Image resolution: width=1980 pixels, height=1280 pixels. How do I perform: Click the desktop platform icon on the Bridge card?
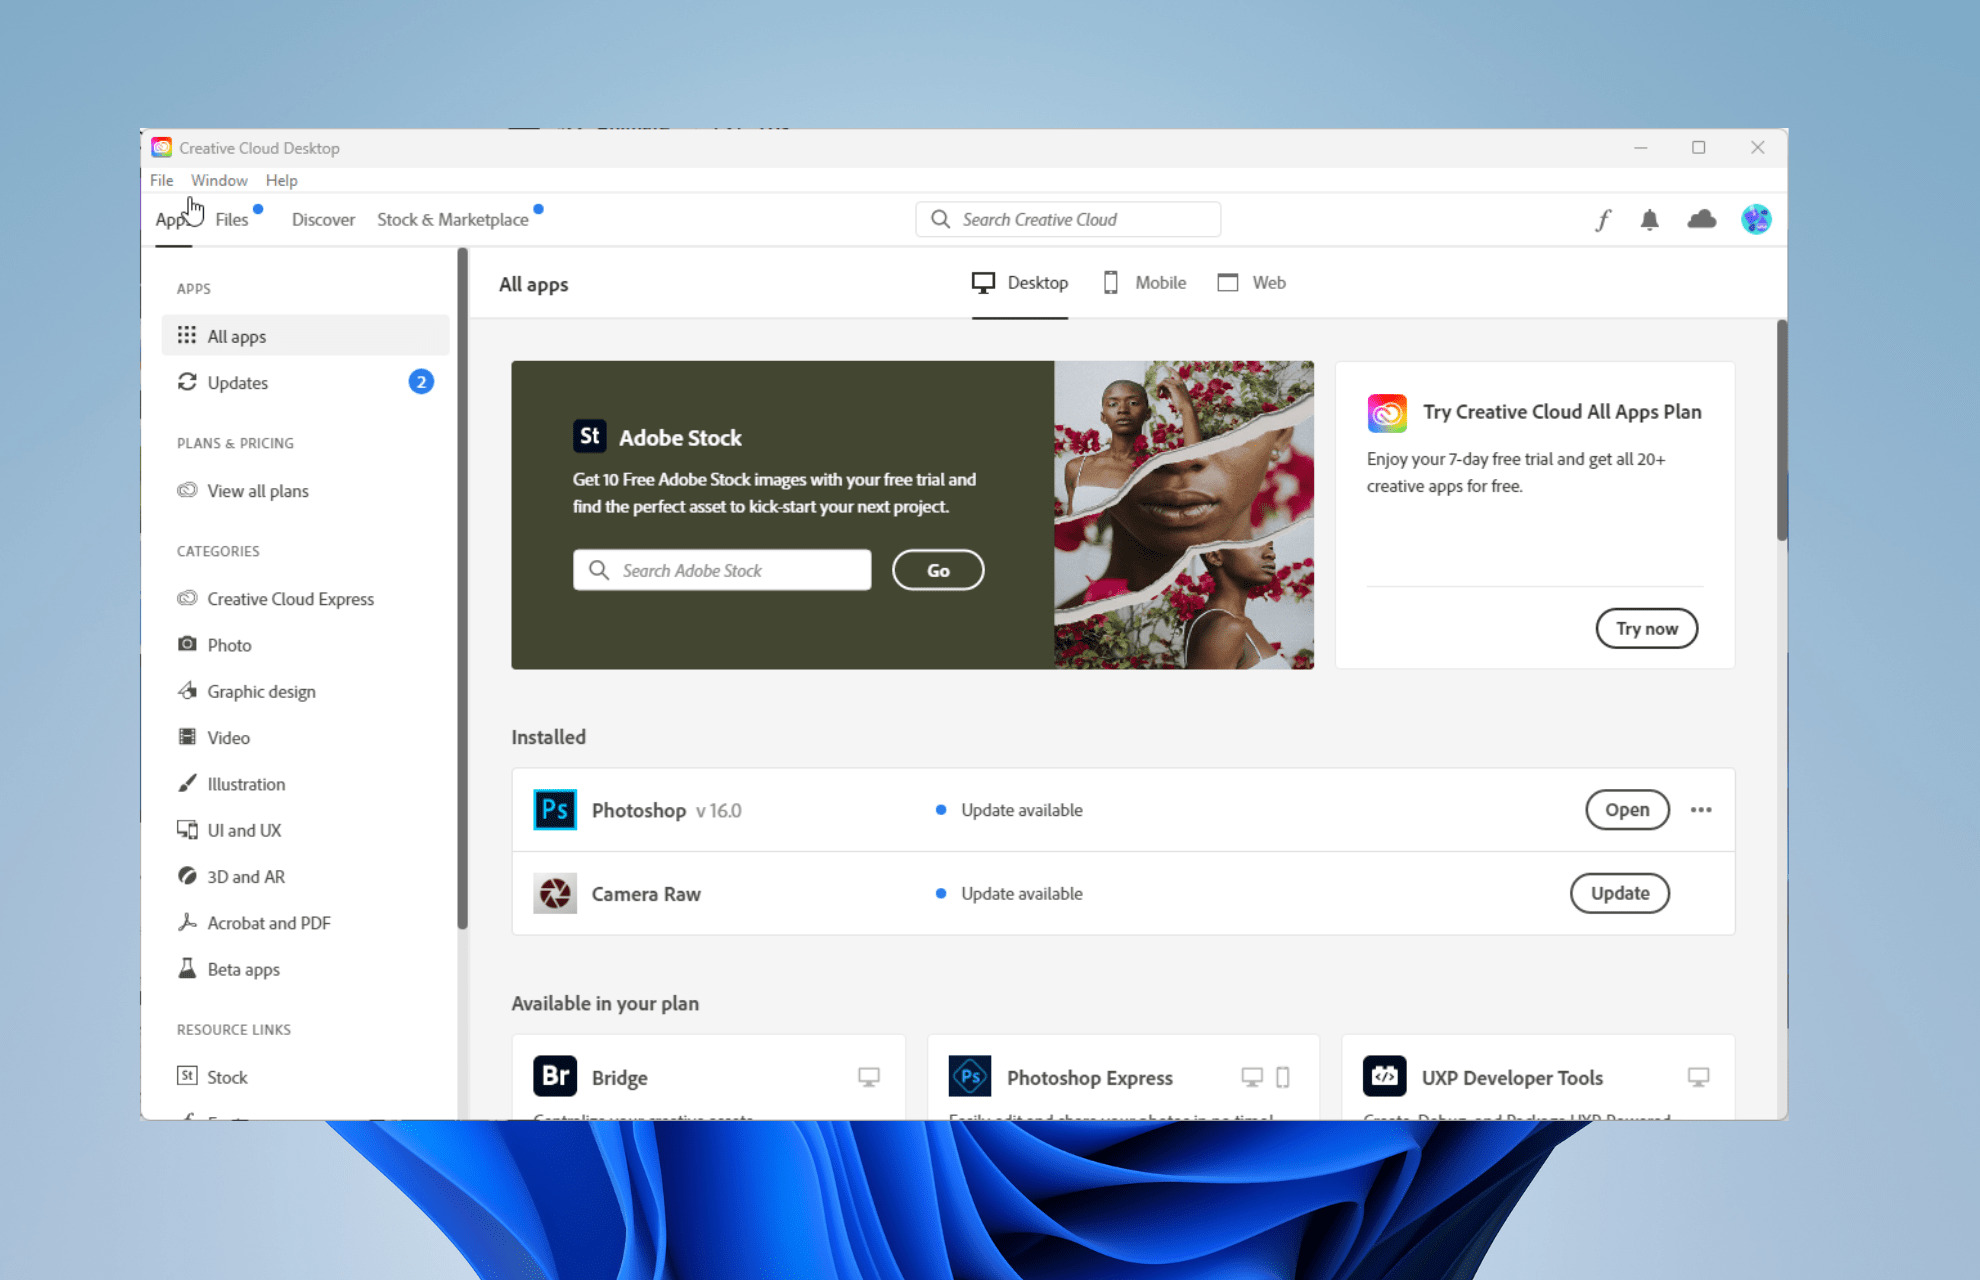(869, 1077)
